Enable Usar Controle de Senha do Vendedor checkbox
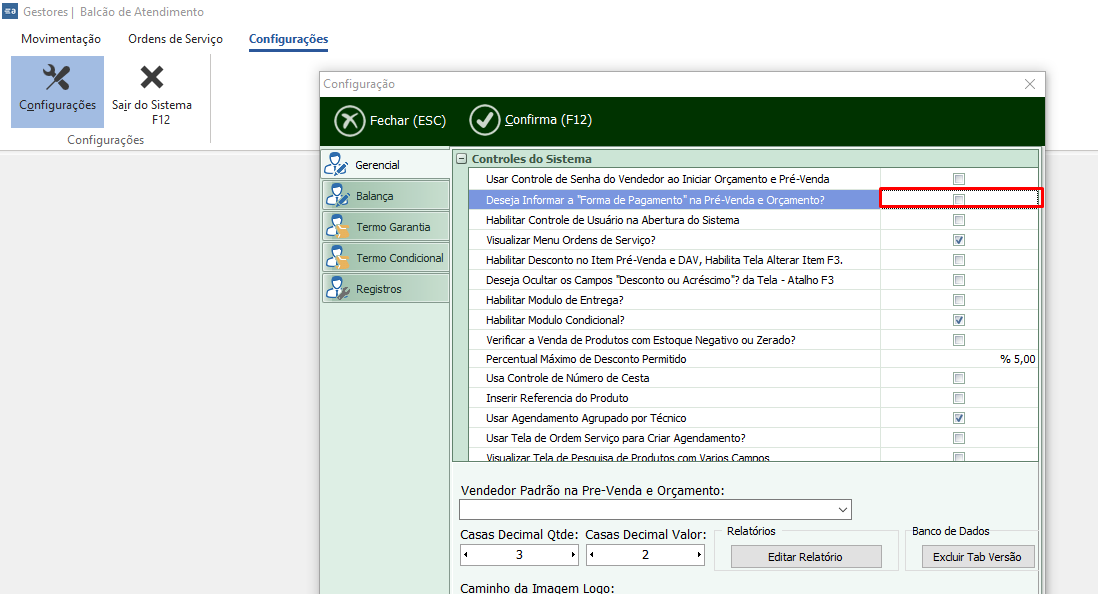This screenshot has width=1098, height=594. coord(959,179)
